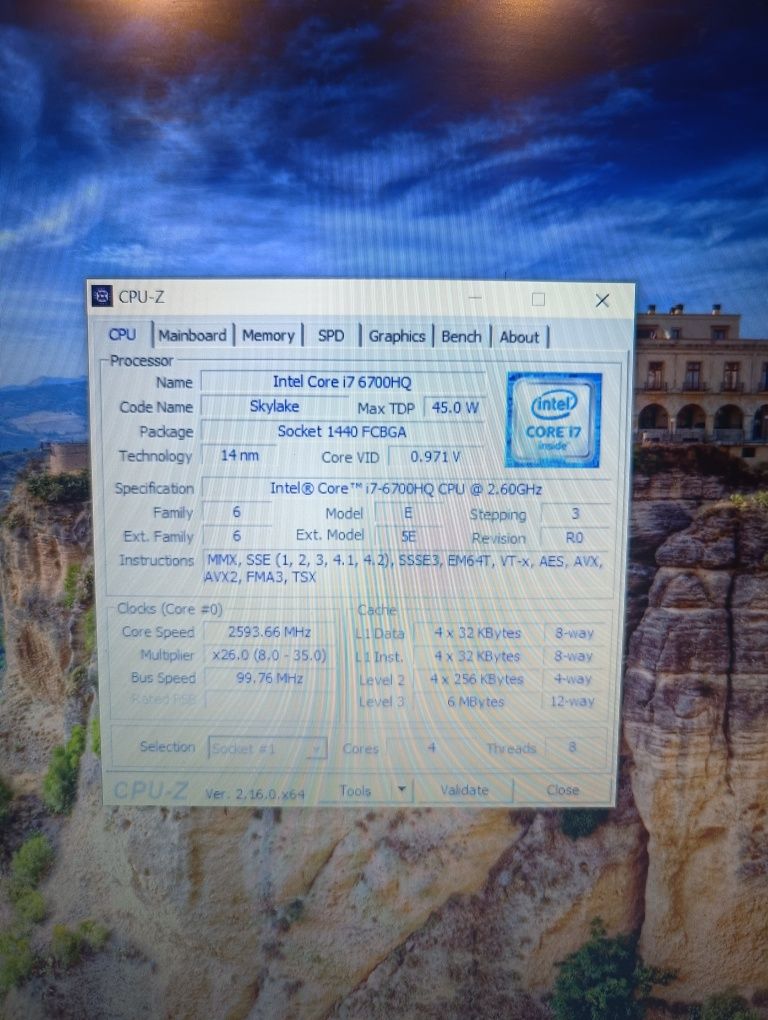Click the Level 3 value 6 MBytes
The height and width of the screenshot is (1020, 768).
477,702
